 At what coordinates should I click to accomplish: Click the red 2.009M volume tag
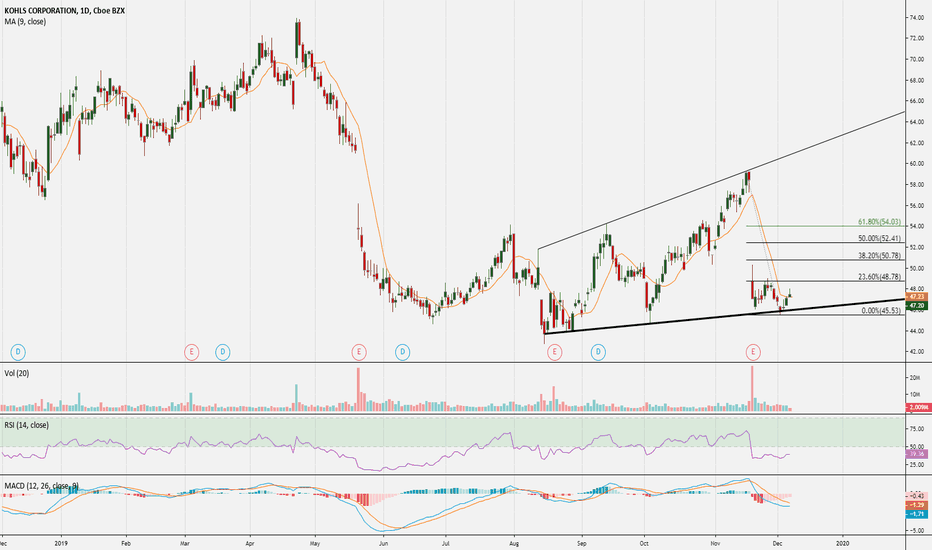point(917,407)
